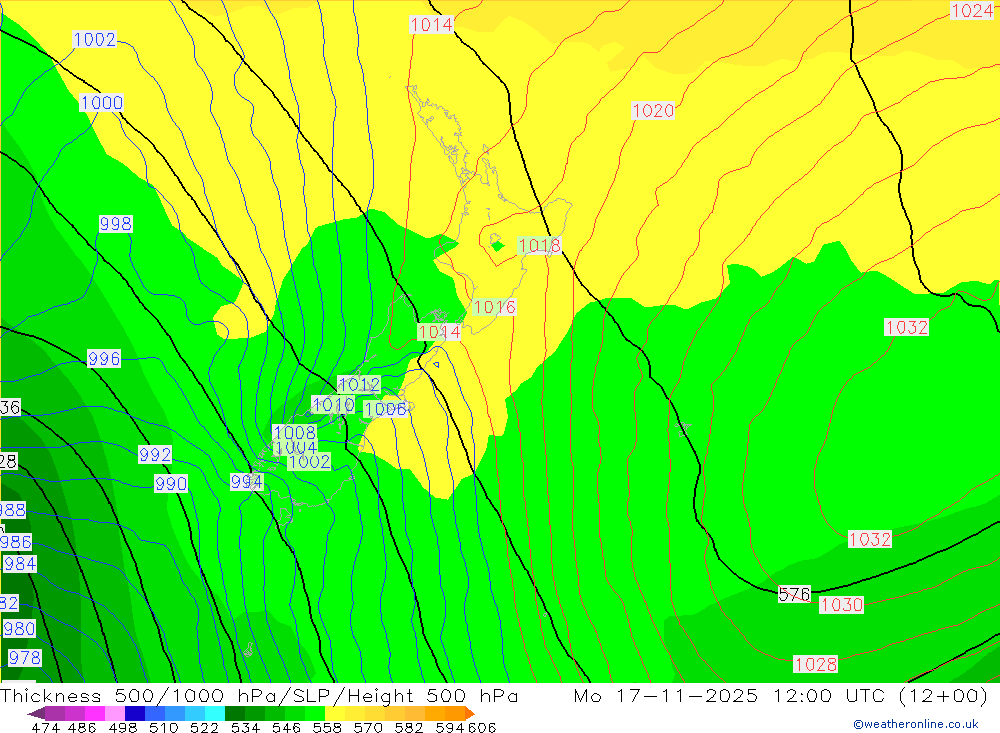This screenshot has height=733, width=1000.
Task: Click the red 1030 isobar label
Action: click(842, 605)
